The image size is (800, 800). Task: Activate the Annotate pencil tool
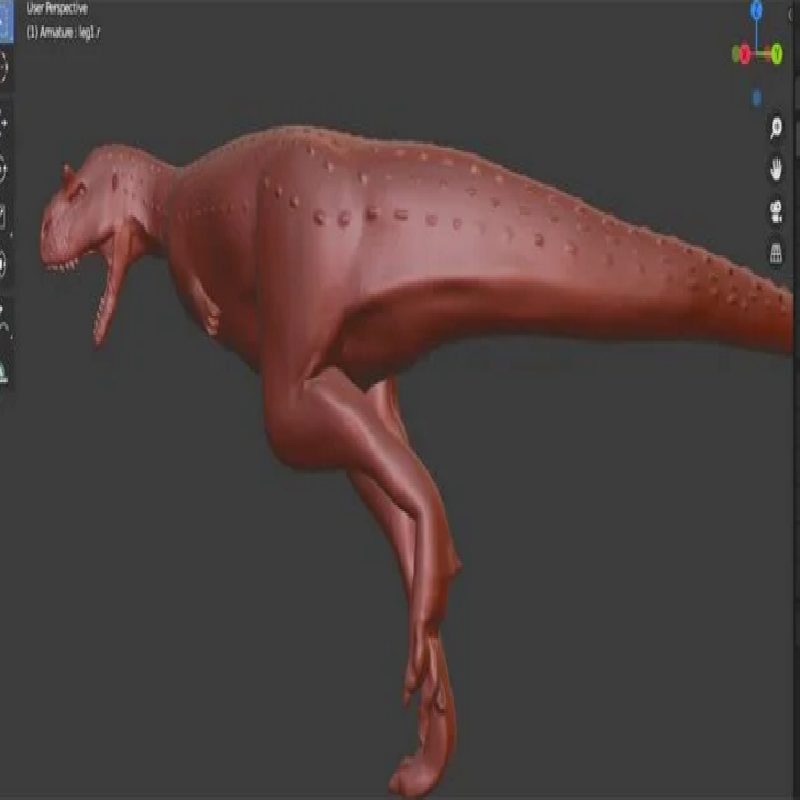pos(3,318)
